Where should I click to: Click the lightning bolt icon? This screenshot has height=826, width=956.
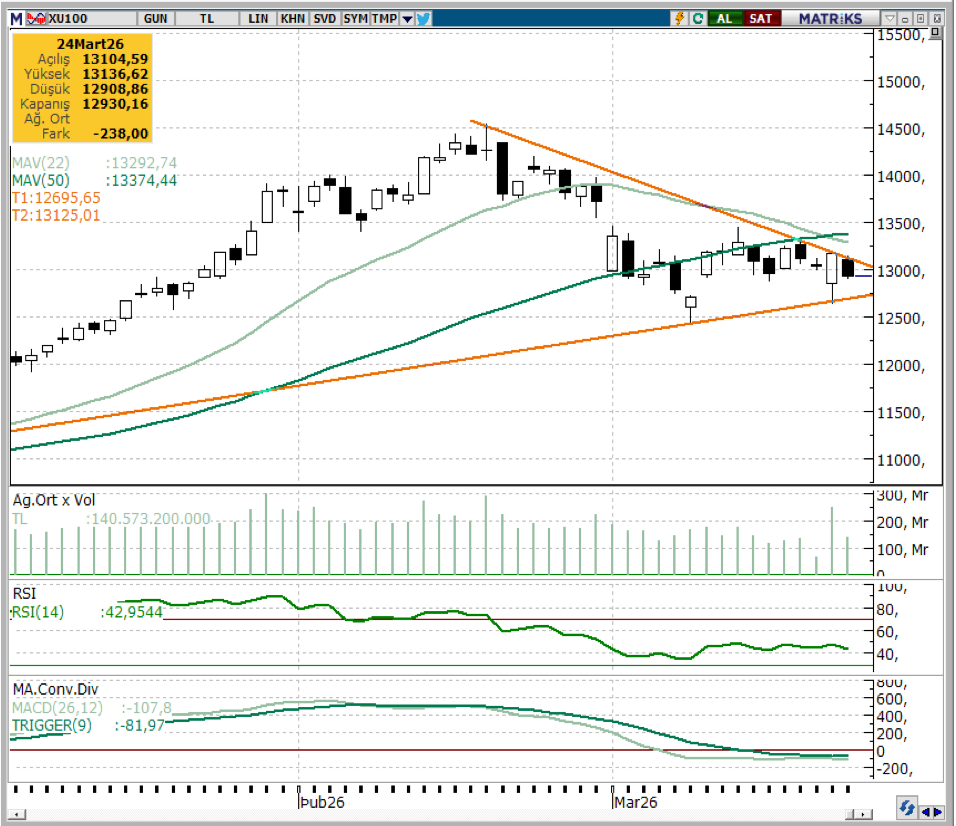tap(679, 18)
